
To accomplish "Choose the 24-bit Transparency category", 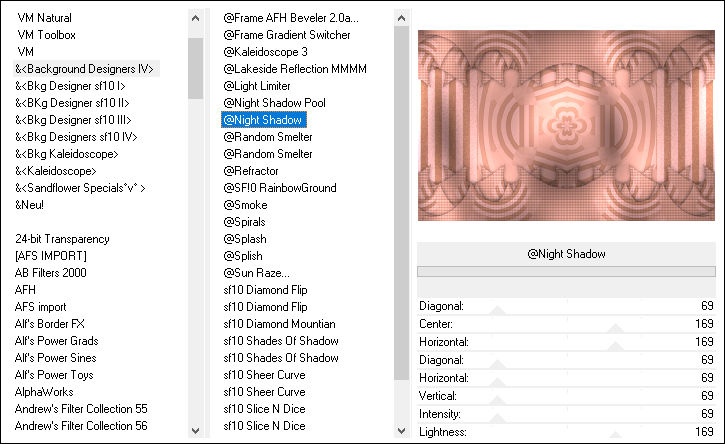I will tap(61, 239).
